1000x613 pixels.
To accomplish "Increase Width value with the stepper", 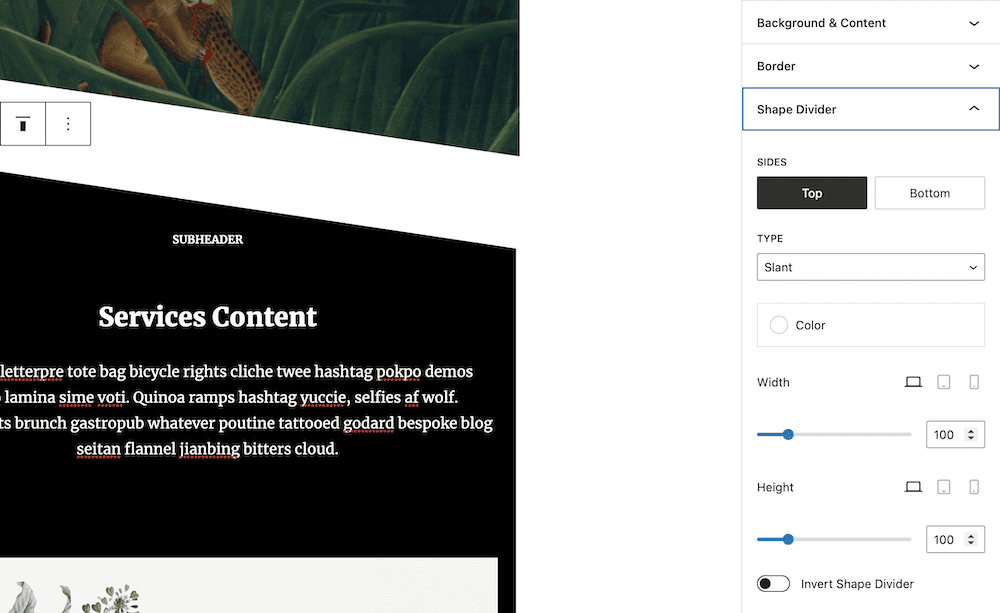I will coord(972,429).
